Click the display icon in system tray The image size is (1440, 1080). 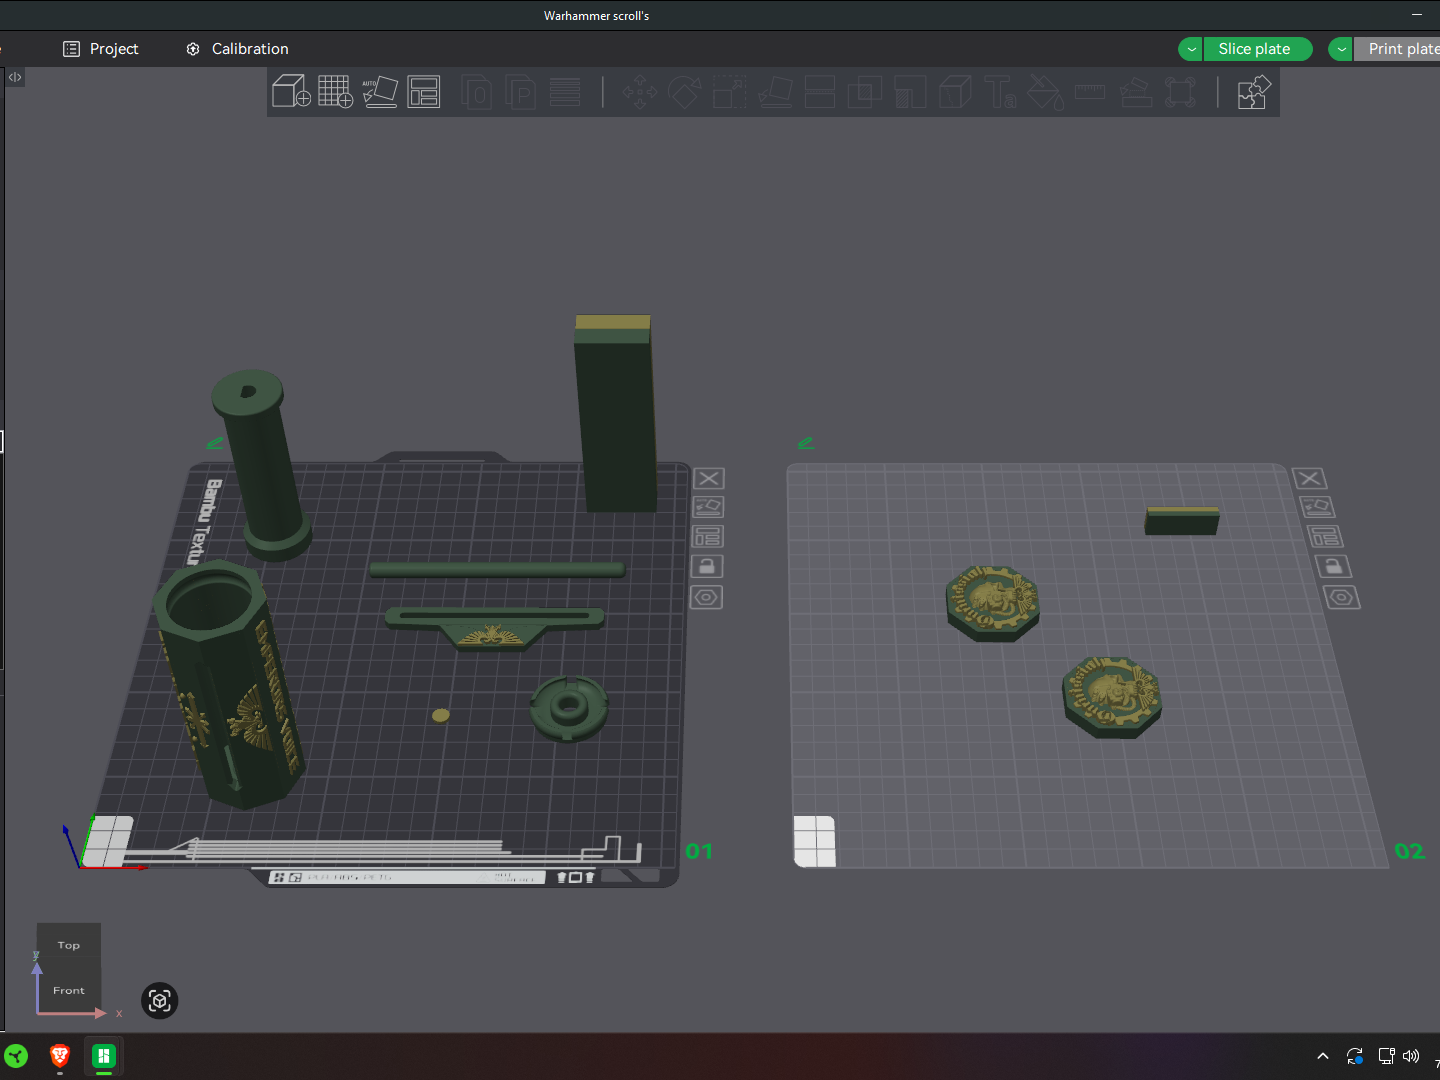(x=1386, y=1056)
